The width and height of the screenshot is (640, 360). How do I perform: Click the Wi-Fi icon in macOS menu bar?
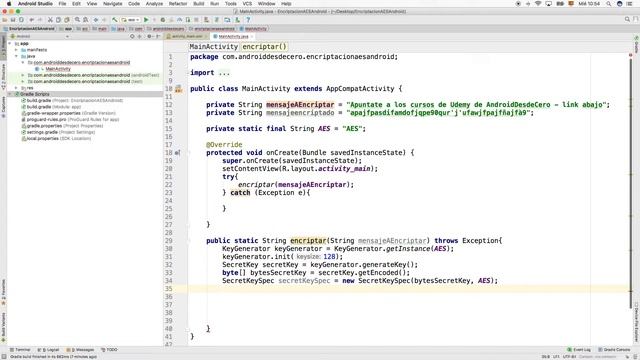click(538, 4)
